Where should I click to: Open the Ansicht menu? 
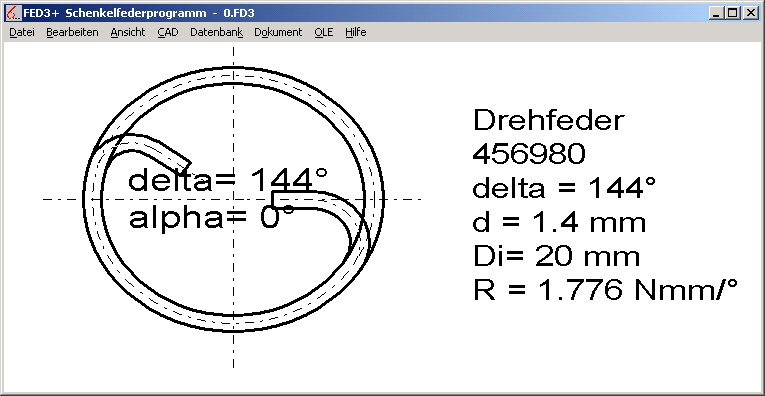tap(128, 33)
